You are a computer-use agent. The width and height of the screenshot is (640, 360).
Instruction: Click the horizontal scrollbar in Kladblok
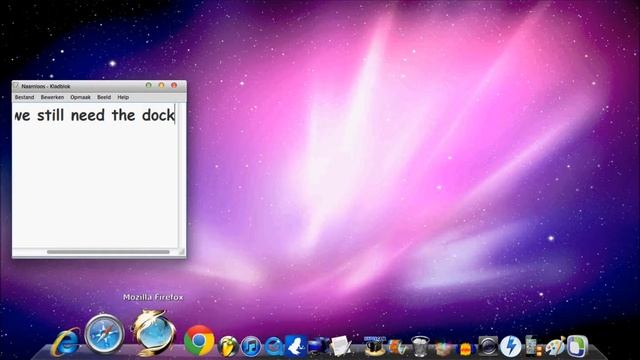click(108, 252)
